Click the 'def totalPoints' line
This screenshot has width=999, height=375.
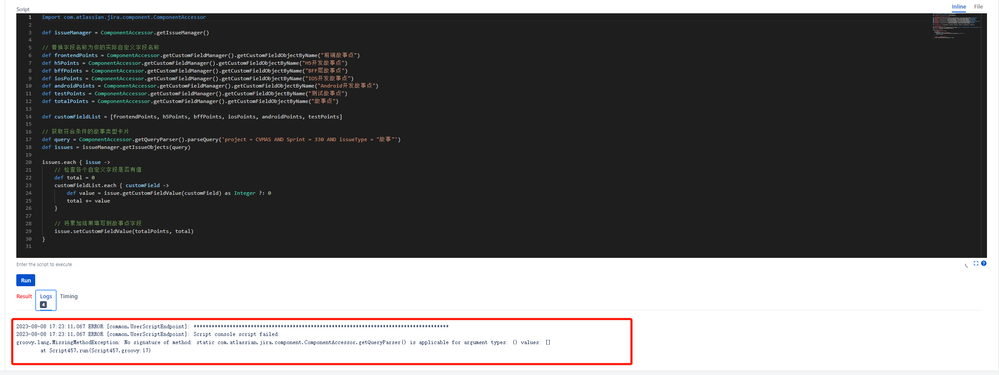190,101
